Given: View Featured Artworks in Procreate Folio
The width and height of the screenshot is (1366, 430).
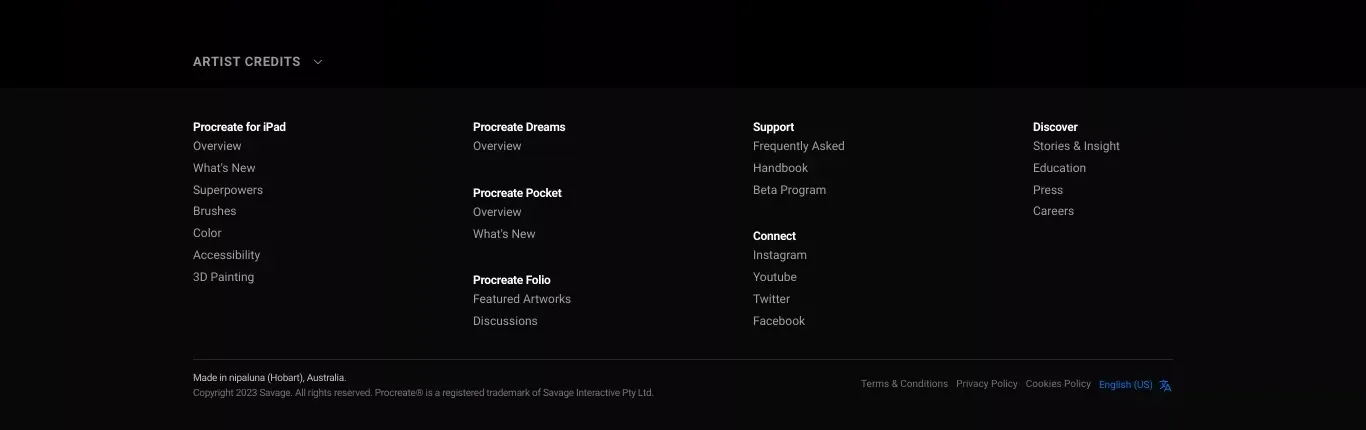Looking at the screenshot, I should tap(522, 299).
